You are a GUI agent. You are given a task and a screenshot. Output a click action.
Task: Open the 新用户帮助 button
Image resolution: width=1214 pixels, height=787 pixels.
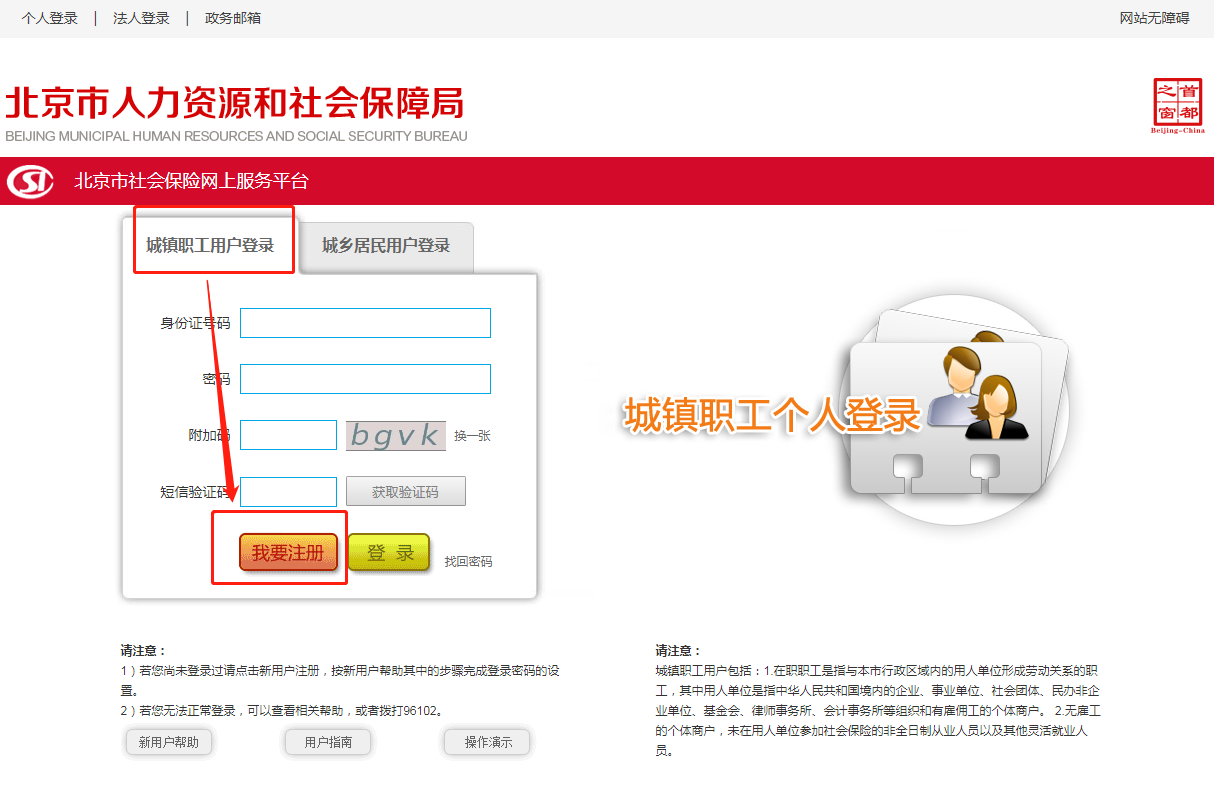(x=168, y=742)
